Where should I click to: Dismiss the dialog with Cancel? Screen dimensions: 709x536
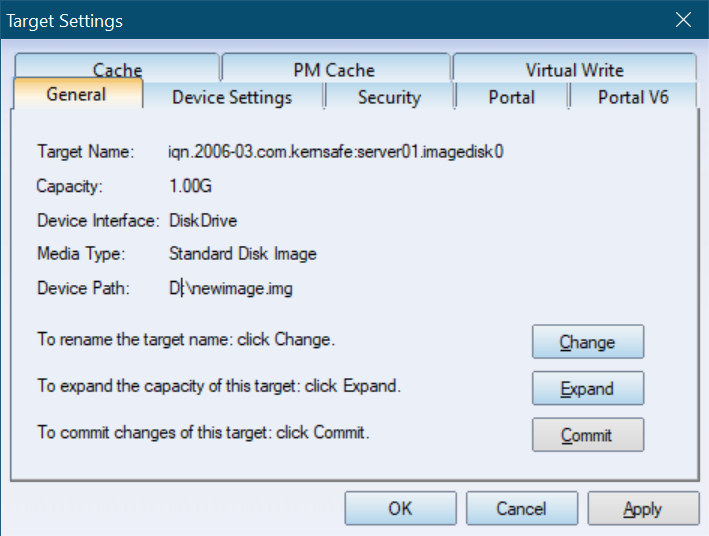click(522, 508)
